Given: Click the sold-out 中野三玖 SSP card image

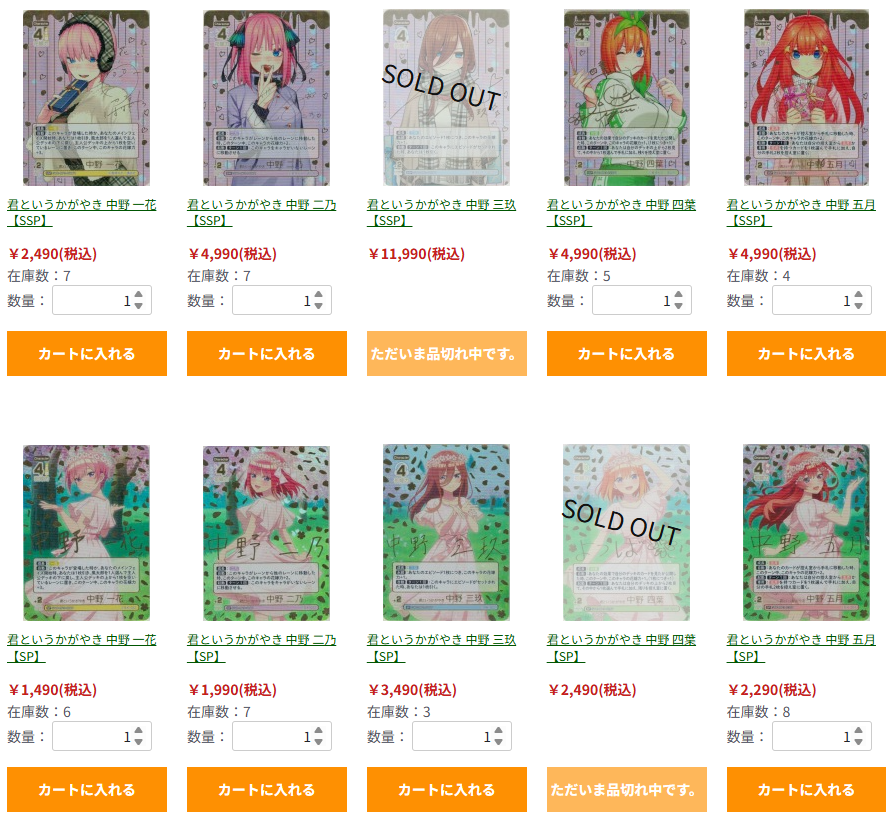Looking at the screenshot, I should (446, 97).
